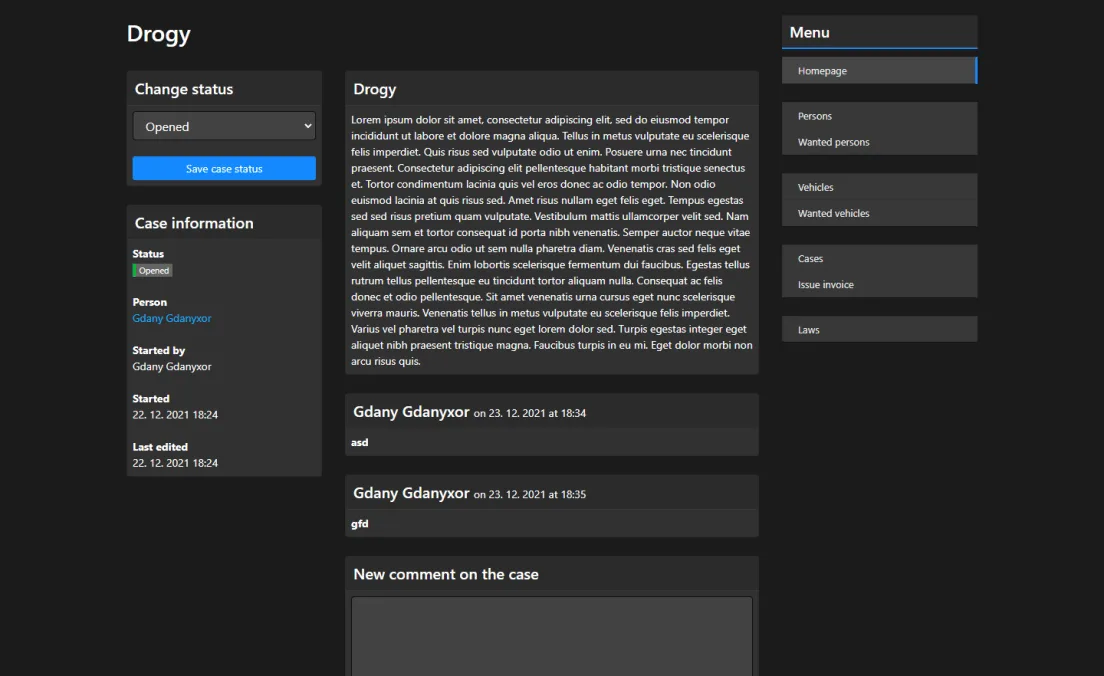Click the green Opened status badge
Image resolution: width=1104 pixels, height=676 pixels.
(x=152, y=270)
